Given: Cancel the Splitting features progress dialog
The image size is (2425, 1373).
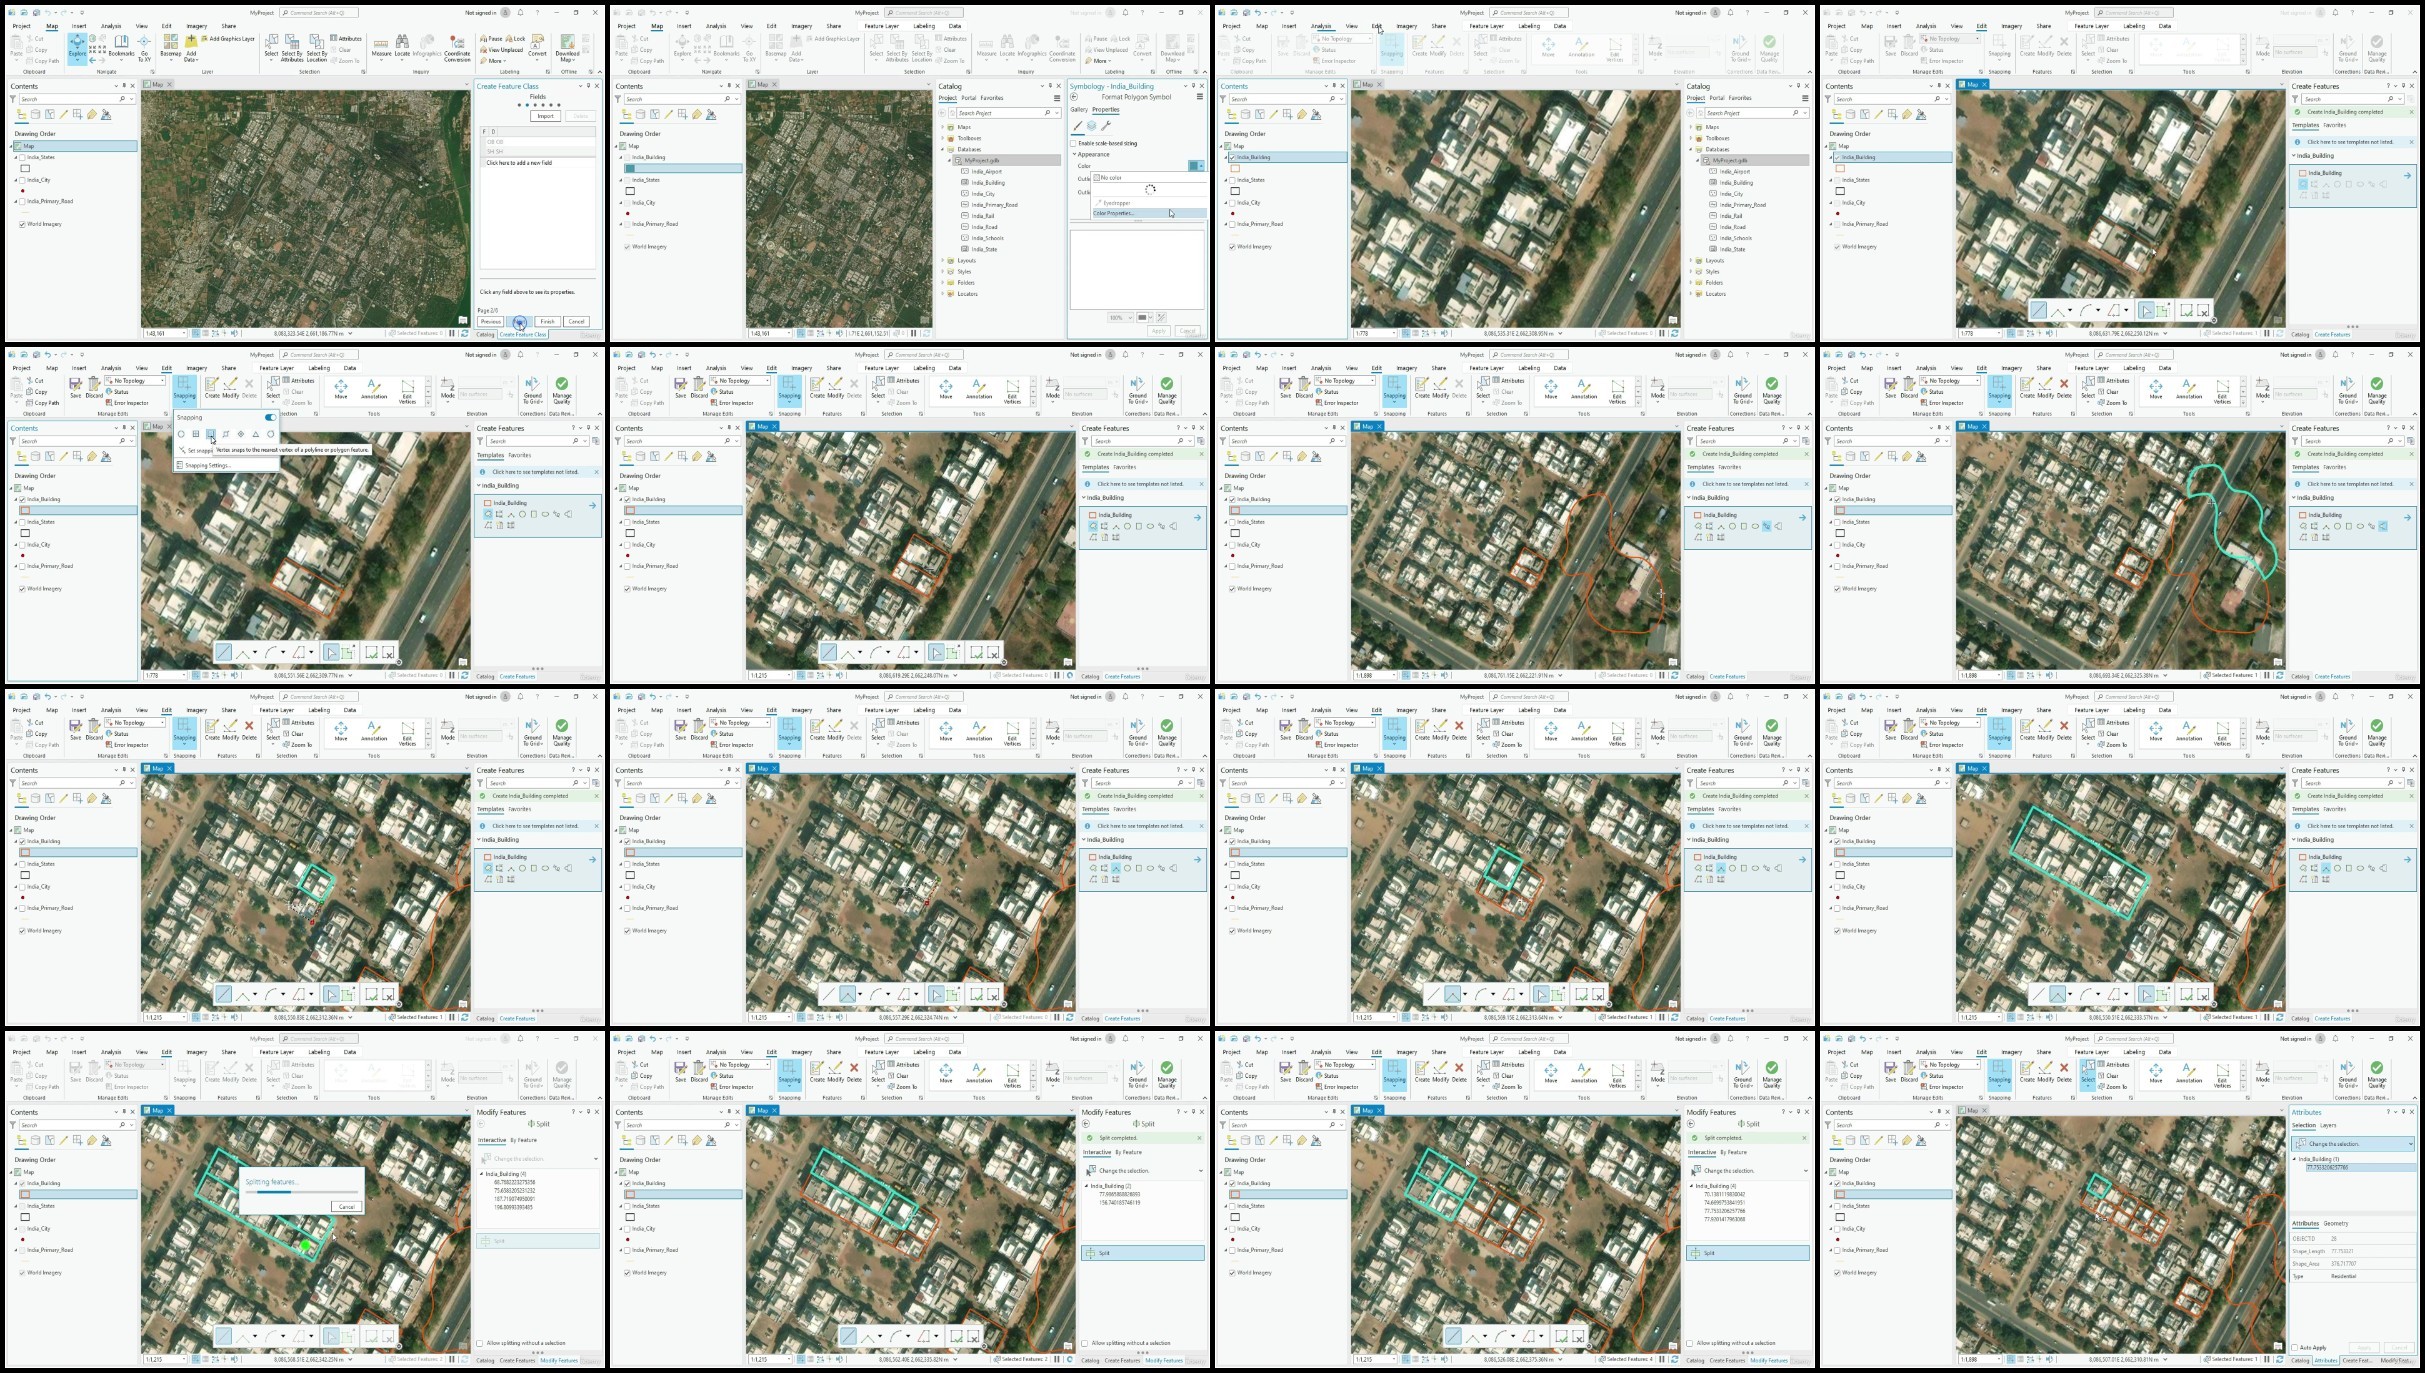Looking at the screenshot, I should pos(346,1206).
